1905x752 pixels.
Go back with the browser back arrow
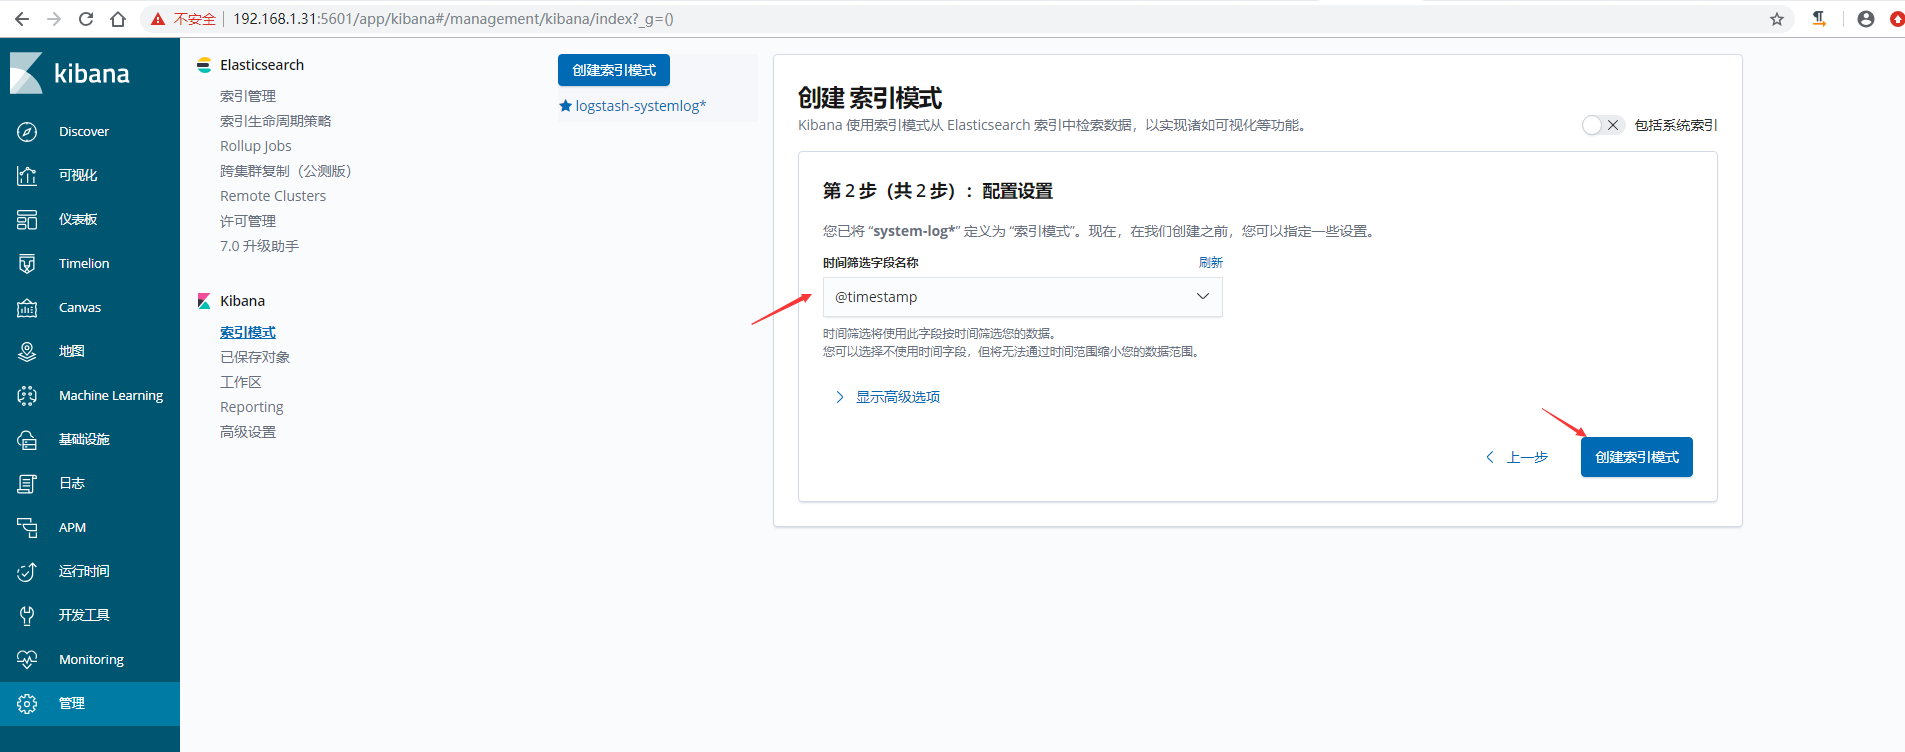(22, 19)
